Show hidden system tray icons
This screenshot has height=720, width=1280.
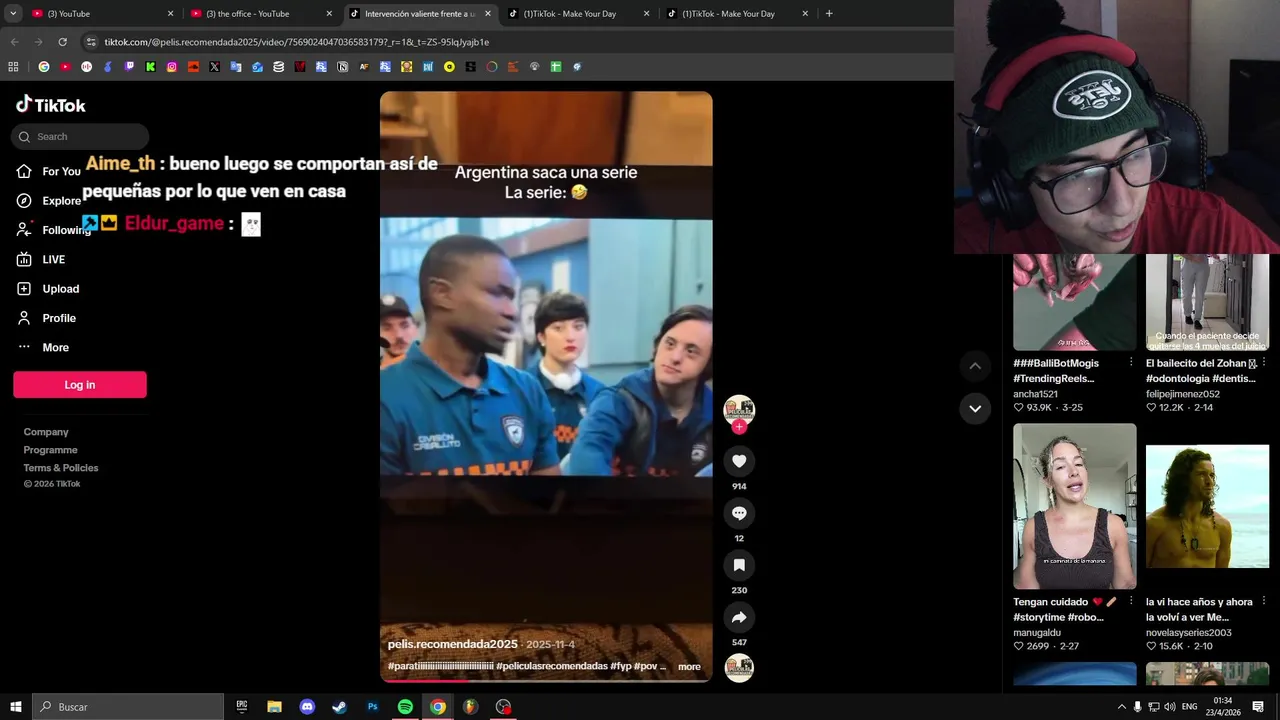pos(1121,707)
